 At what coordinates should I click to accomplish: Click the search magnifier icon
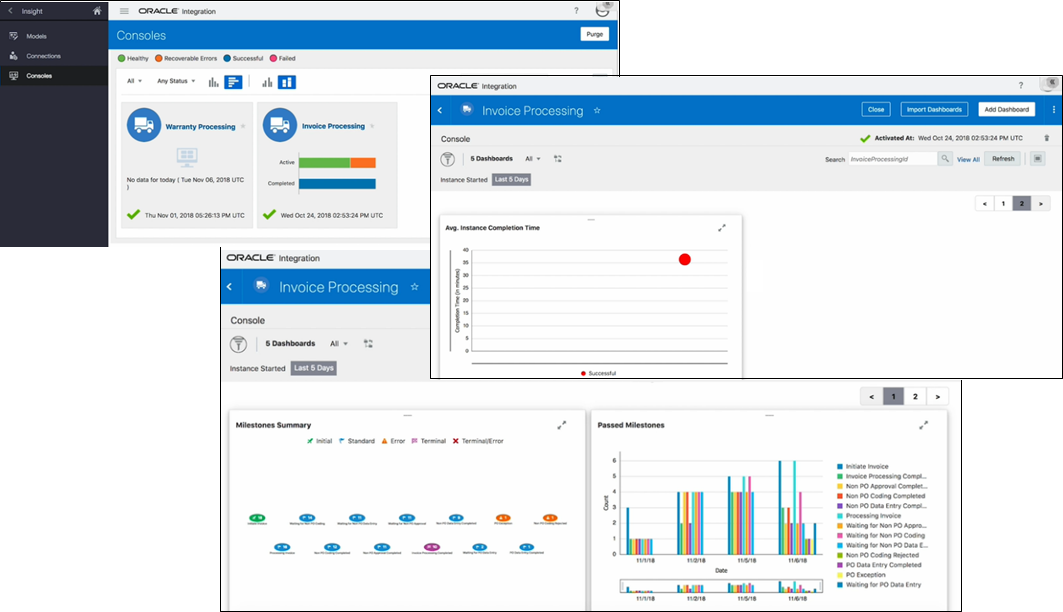[945, 159]
